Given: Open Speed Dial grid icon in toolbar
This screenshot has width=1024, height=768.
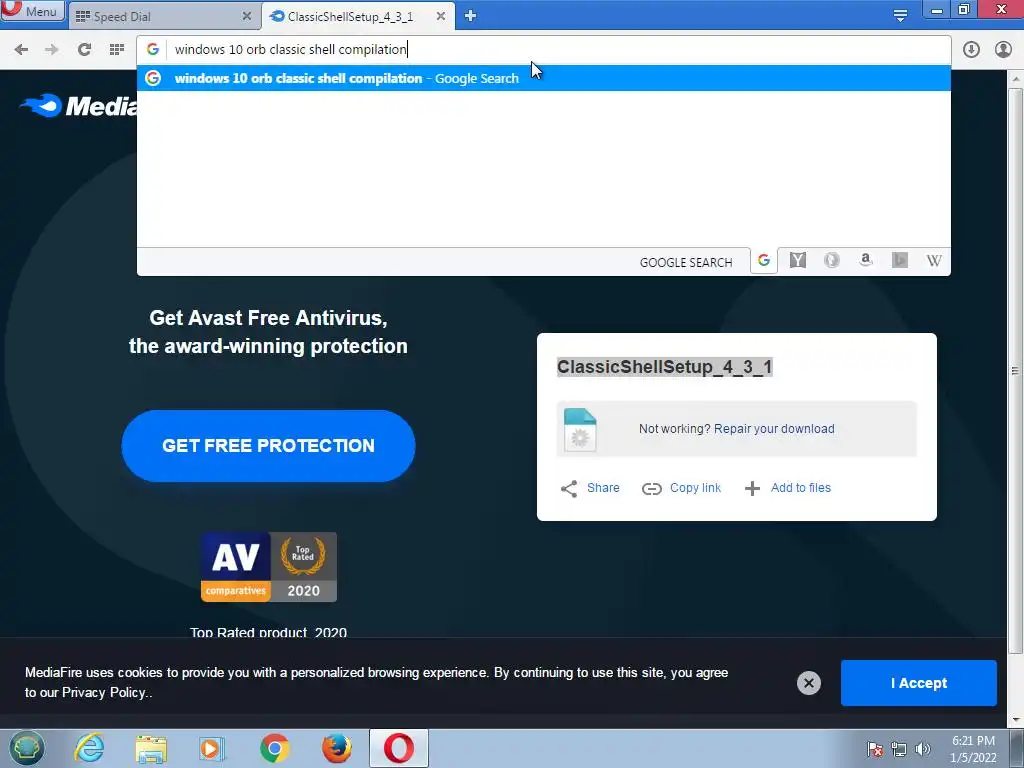Looking at the screenshot, I should pyautogui.click(x=117, y=50).
